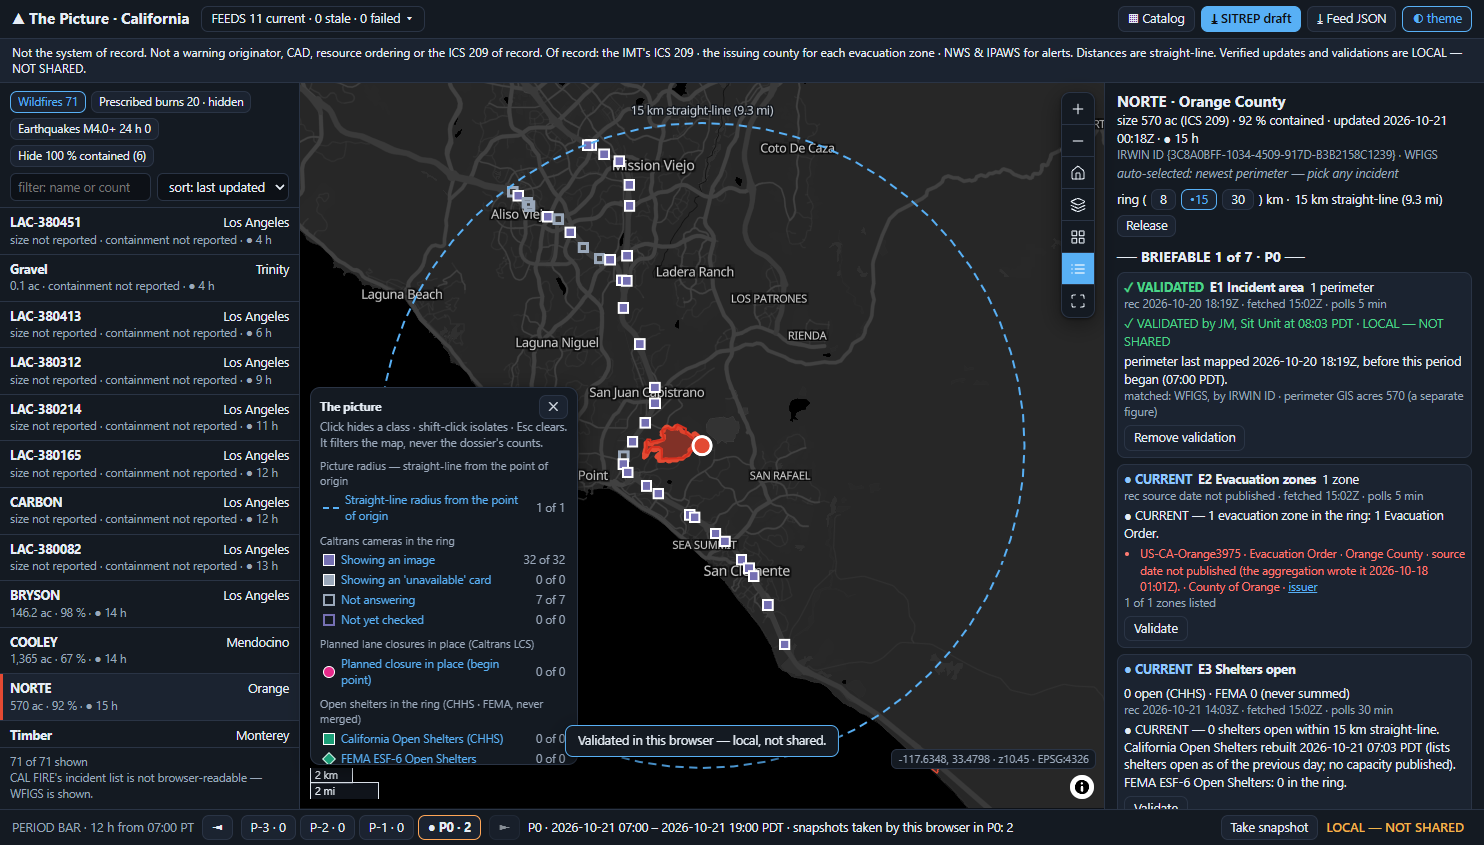
Task: Remove validation from E1 Incident area
Action: pos(1184,438)
